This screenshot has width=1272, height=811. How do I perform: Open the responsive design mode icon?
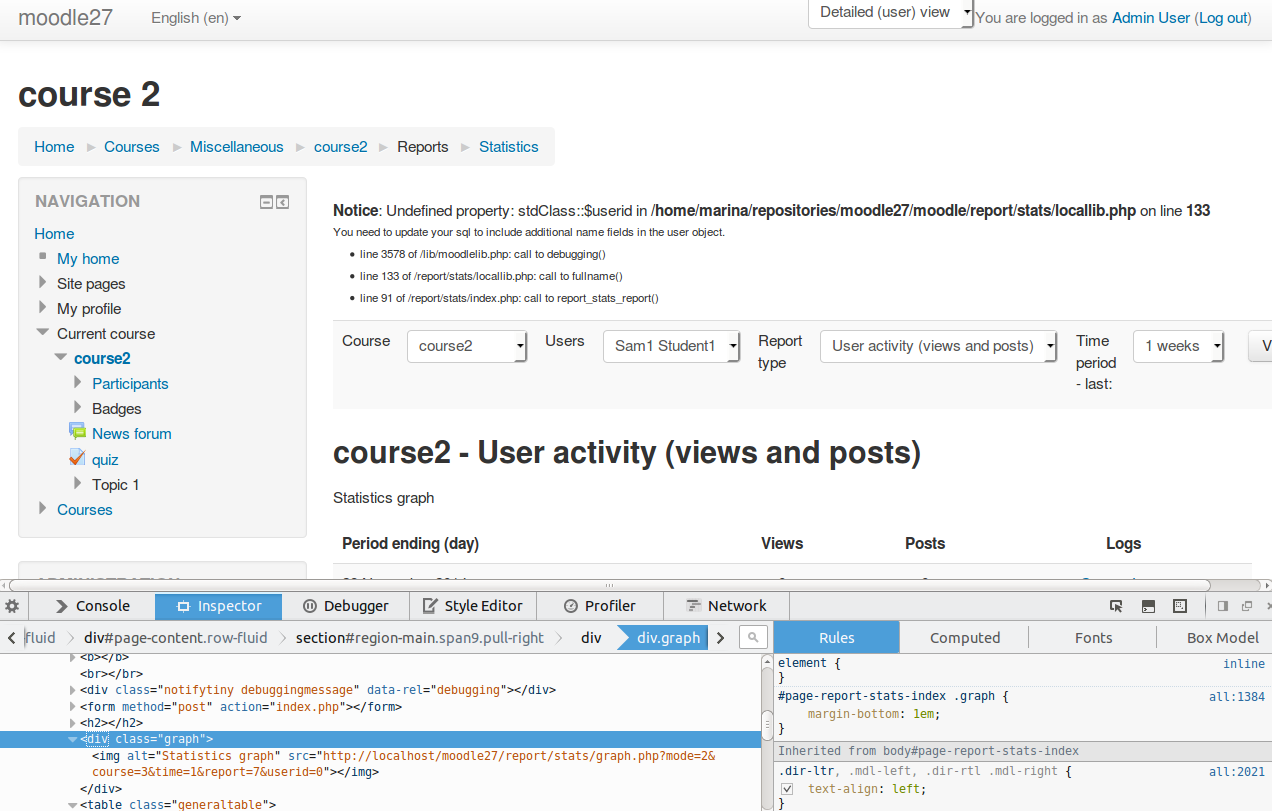click(1180, 606)
